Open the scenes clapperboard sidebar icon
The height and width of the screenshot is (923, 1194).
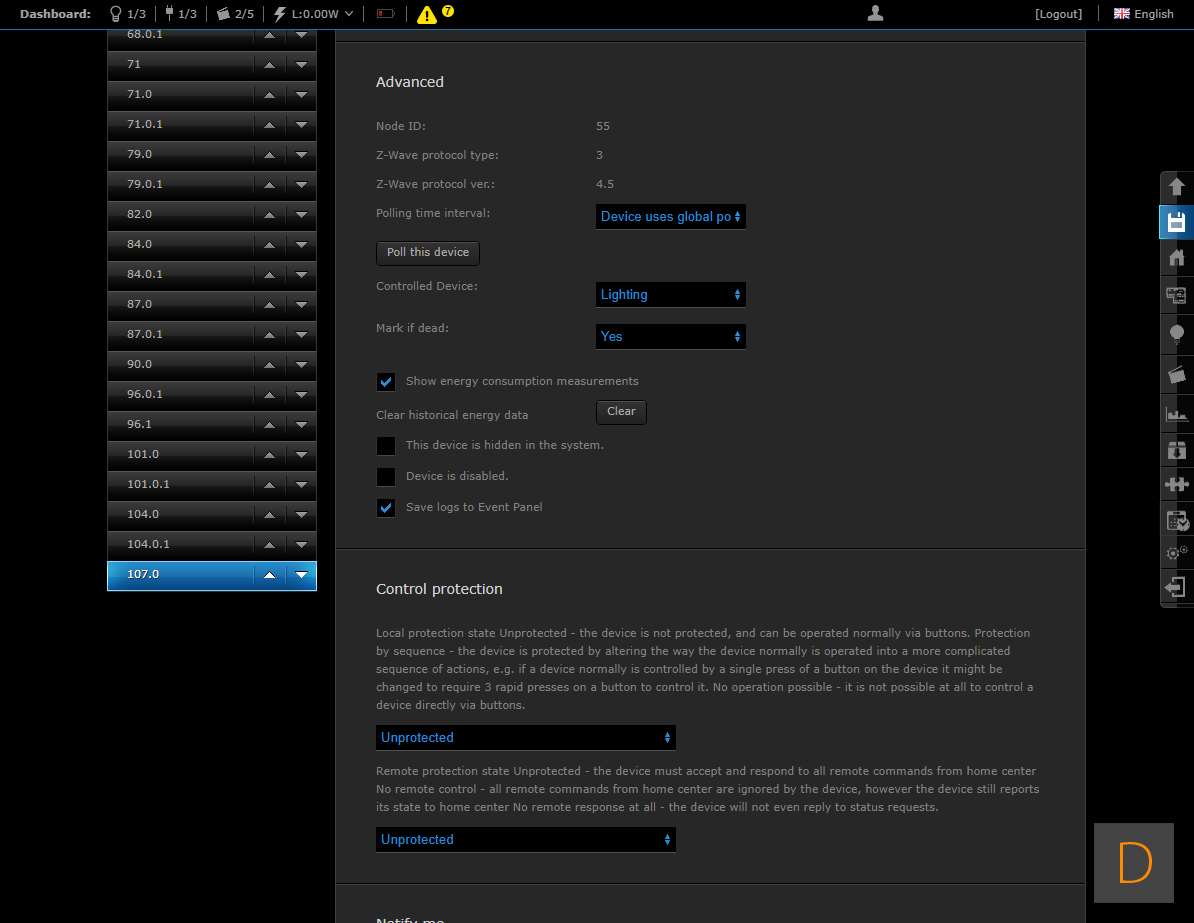[x=1176, y=375]
